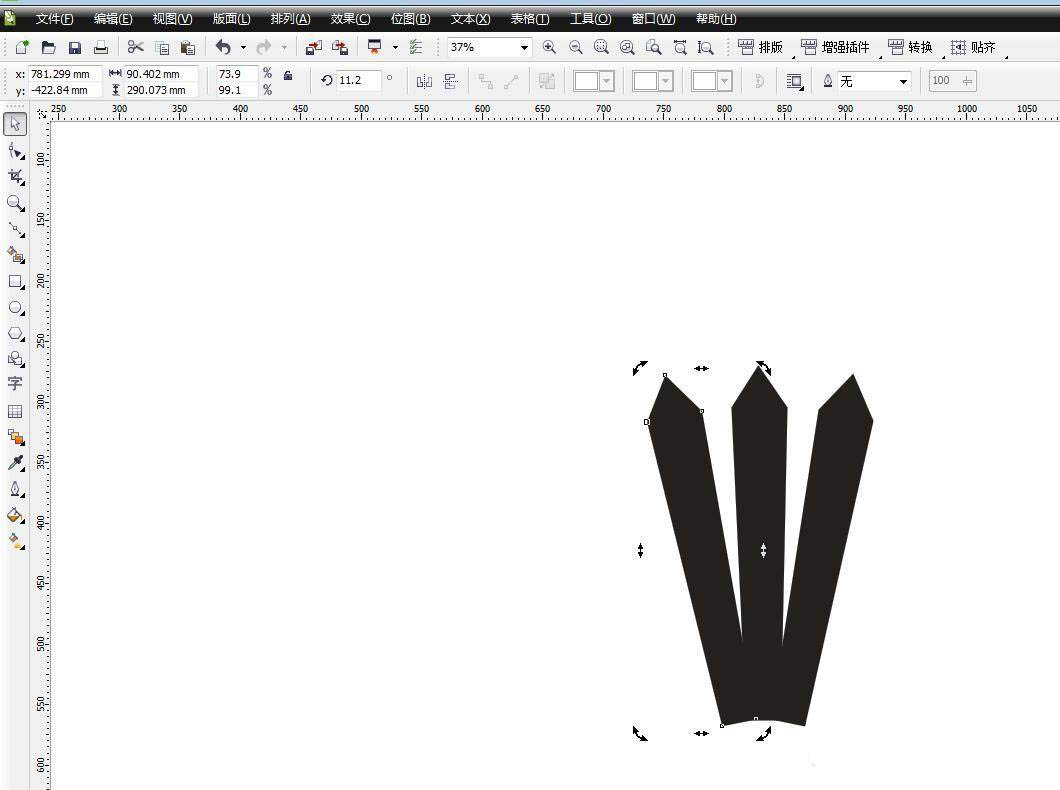Screen dimensions: 1060x790
Task: Toggle horizontal mirror button
Action: pyautogui.click(x=424, y=81)
